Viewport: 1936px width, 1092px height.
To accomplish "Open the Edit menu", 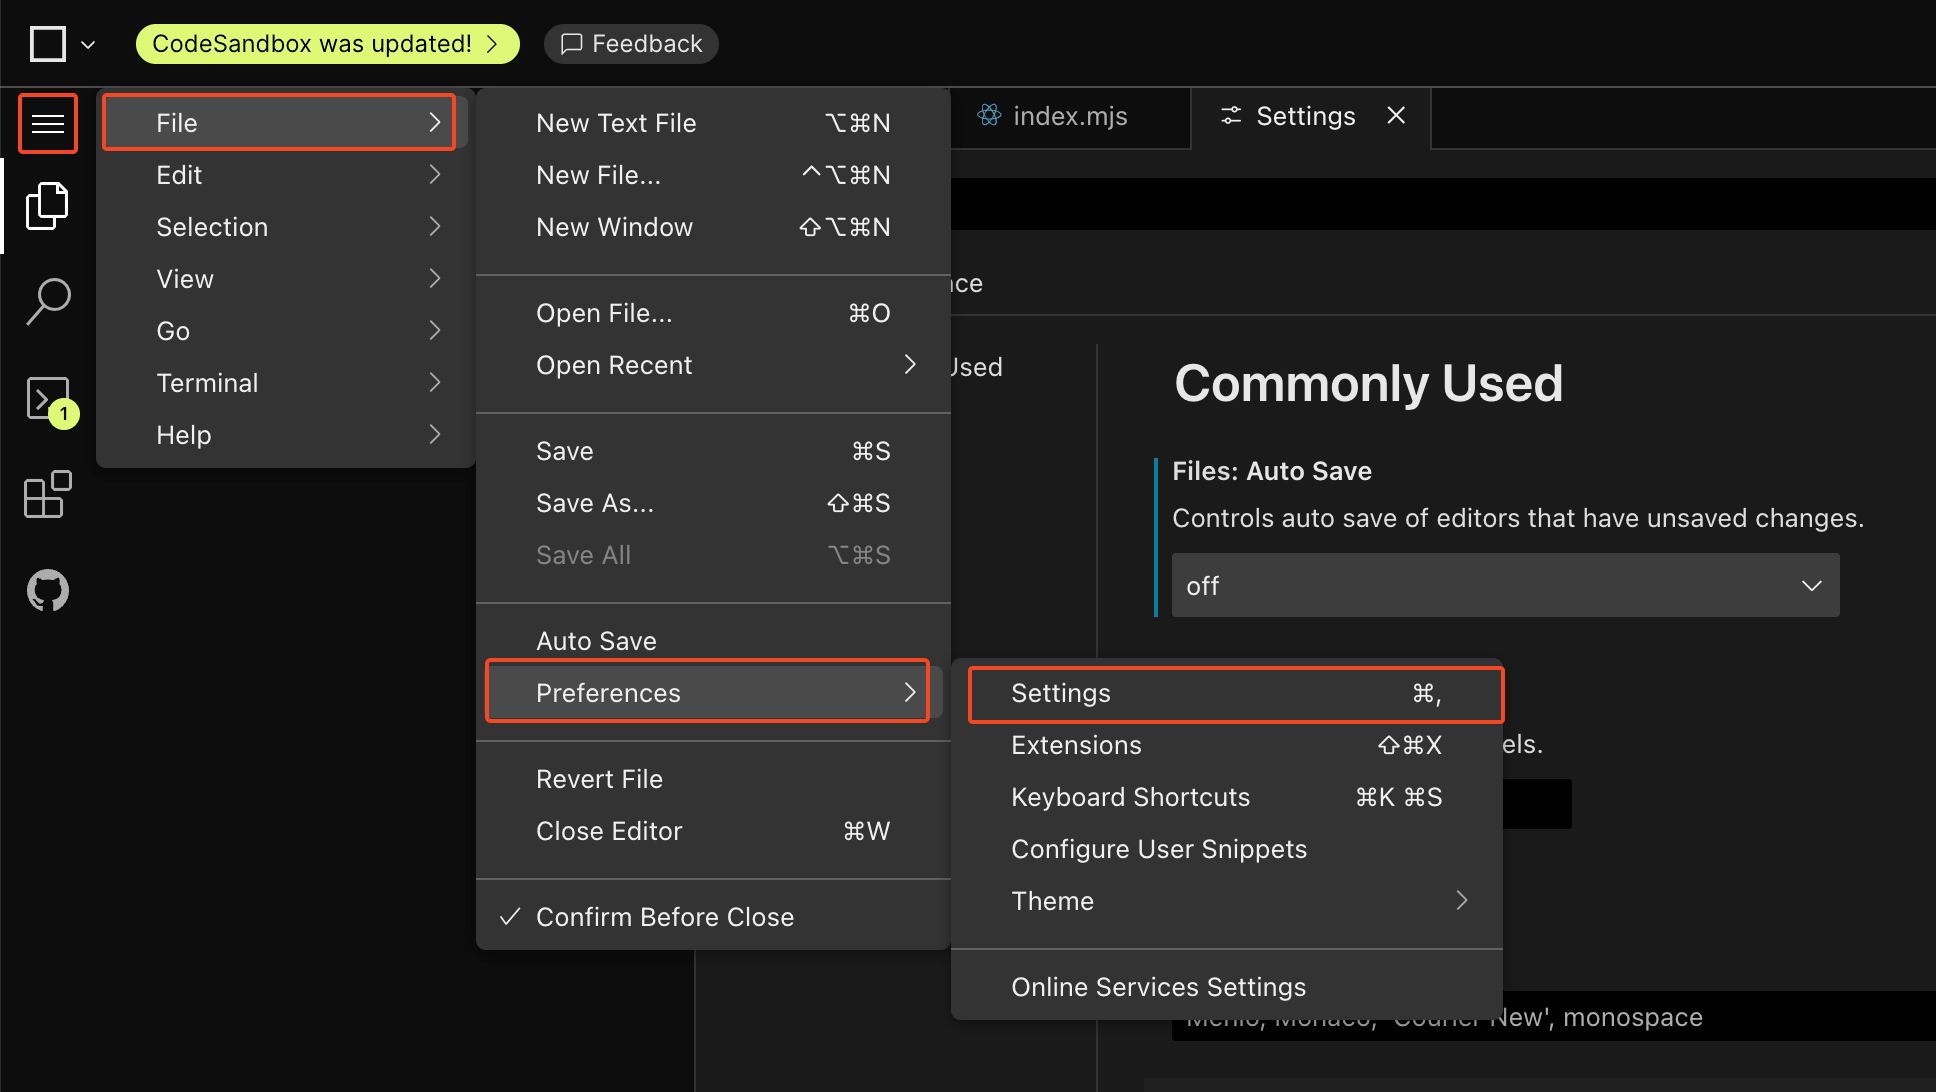I will (286, 175).
